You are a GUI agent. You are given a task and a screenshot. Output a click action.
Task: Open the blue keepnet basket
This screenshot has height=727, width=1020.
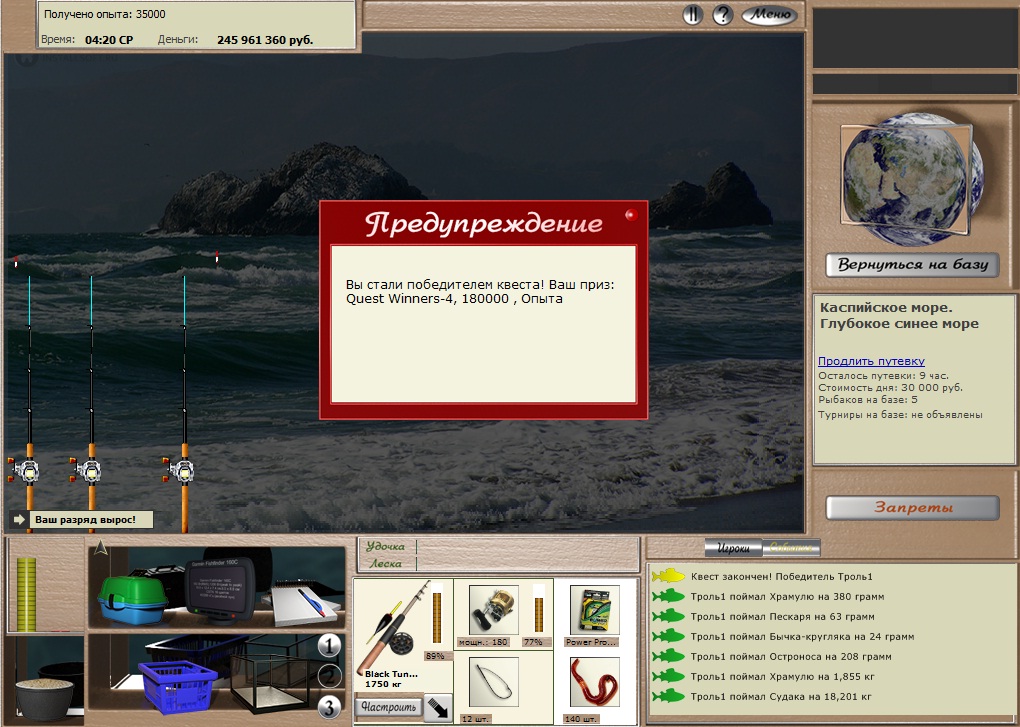tap(178, 686)
